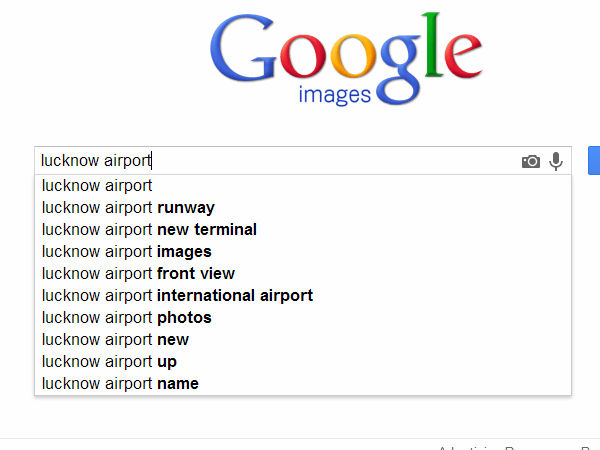Select the 'lucknow airport photos' suggestion
Screen dimensions: 600x450
pos(127,318)
